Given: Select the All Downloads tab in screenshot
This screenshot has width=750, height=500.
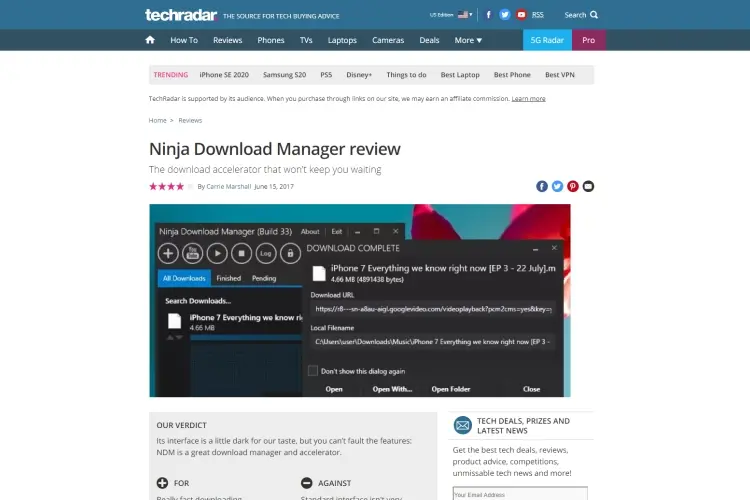Looking at the screenshot, I should pyautogui.click(x=184, y=278).
